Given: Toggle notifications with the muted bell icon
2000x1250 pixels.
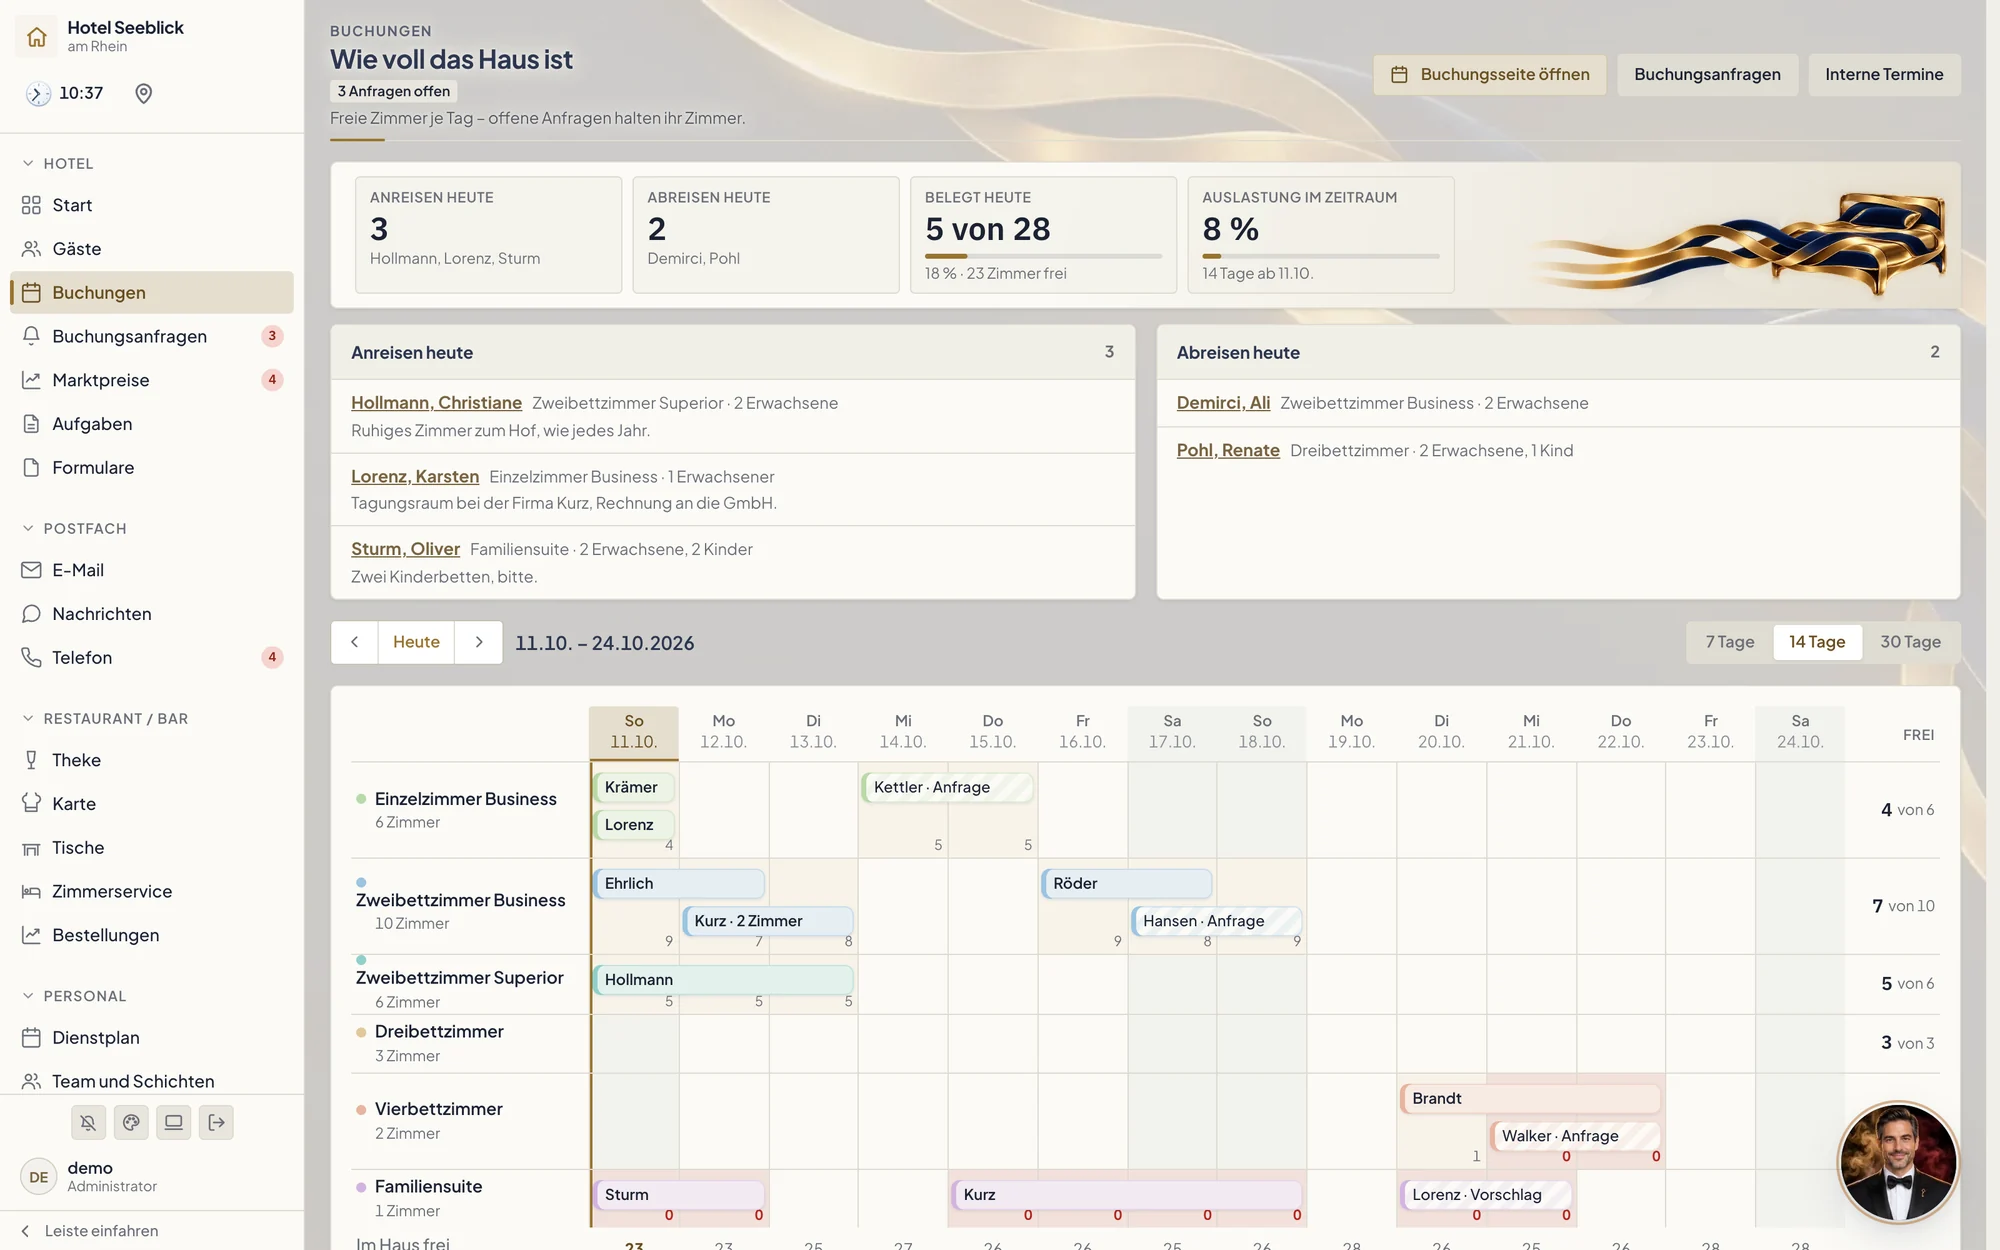Looking at the screenshot, I should [88, 1122].
